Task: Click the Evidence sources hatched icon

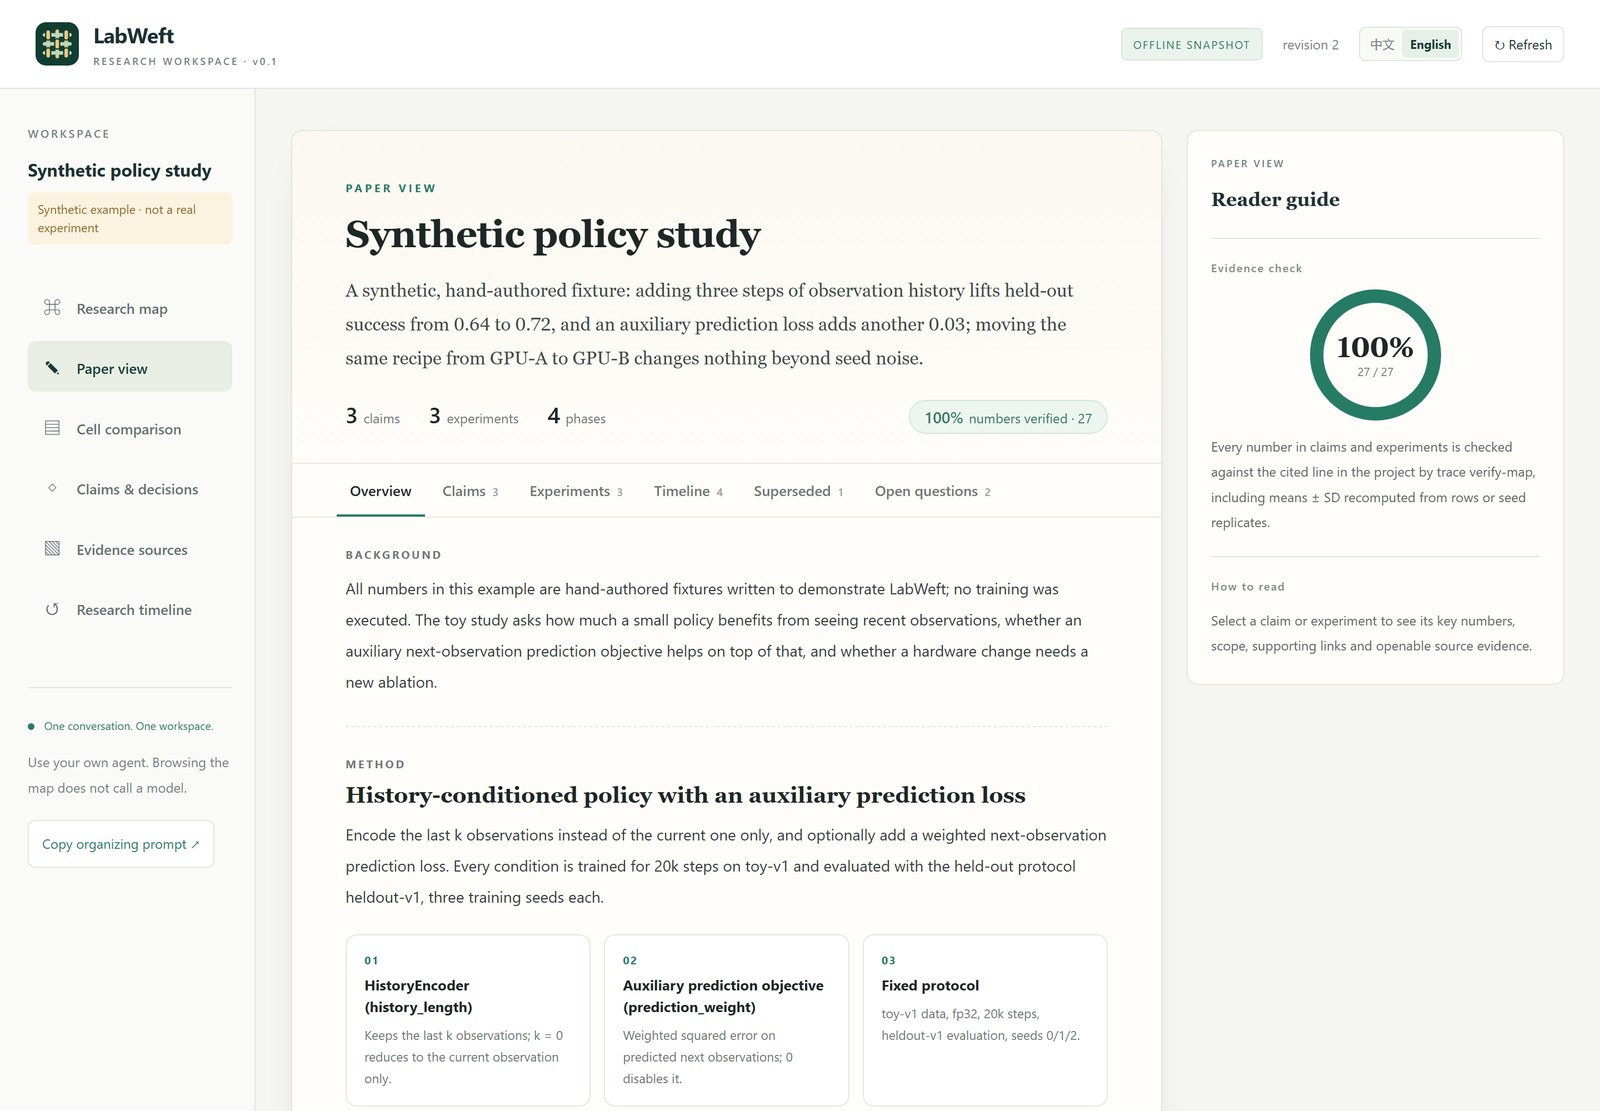Action: coord(52,549)
